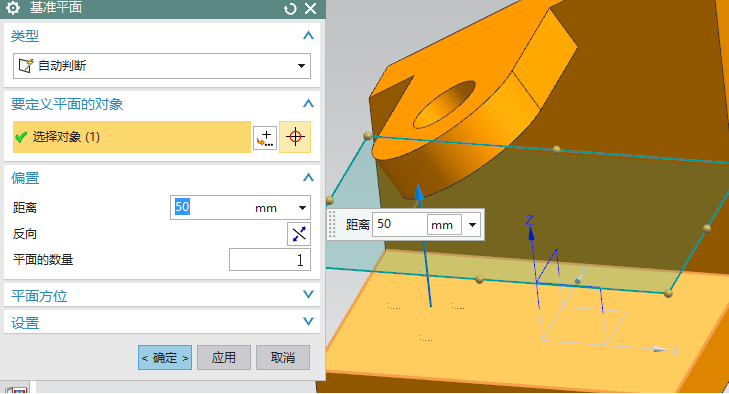Image resolution: width=729 pixels, height=394 pixels.
Task: Close the 基准平面 dialog
Action: (x=311, y=8)
